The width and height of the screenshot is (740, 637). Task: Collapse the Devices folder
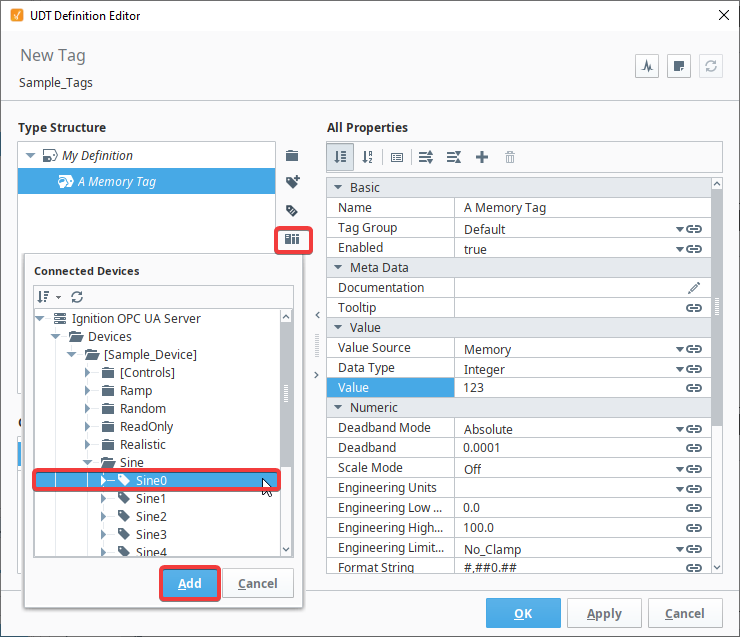coord(56,336)
